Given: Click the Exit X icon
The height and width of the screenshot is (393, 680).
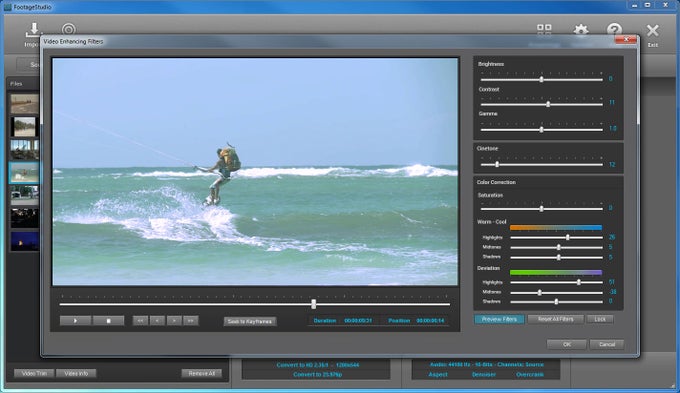Looking at the screenshot, I should 652,31.
